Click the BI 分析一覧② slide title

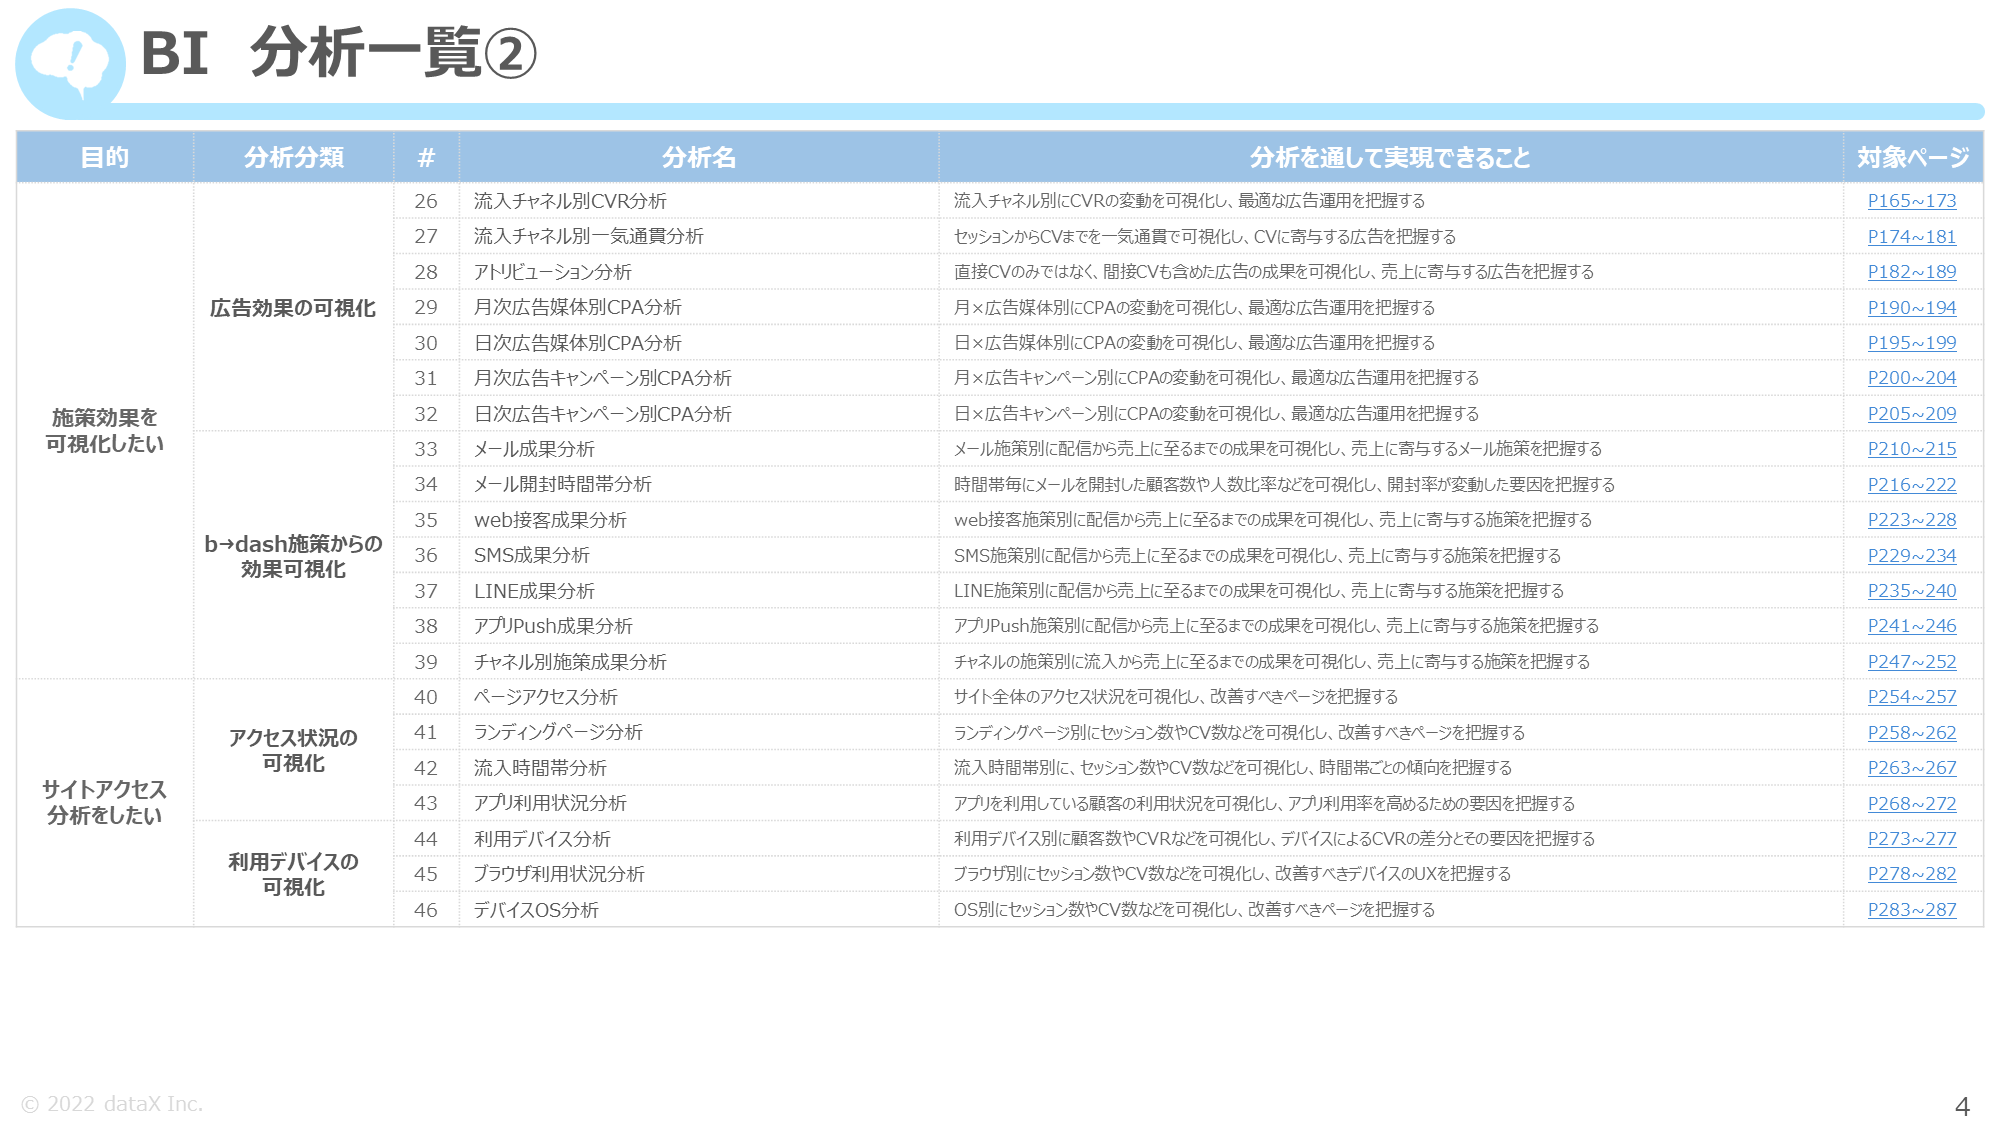(x=339, y=53)
